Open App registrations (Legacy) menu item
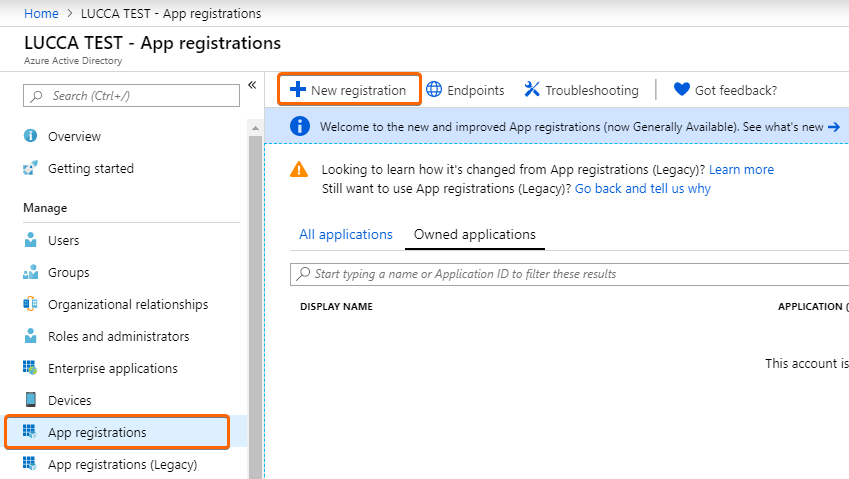This screenshot has width=849, height=479. 122,464
